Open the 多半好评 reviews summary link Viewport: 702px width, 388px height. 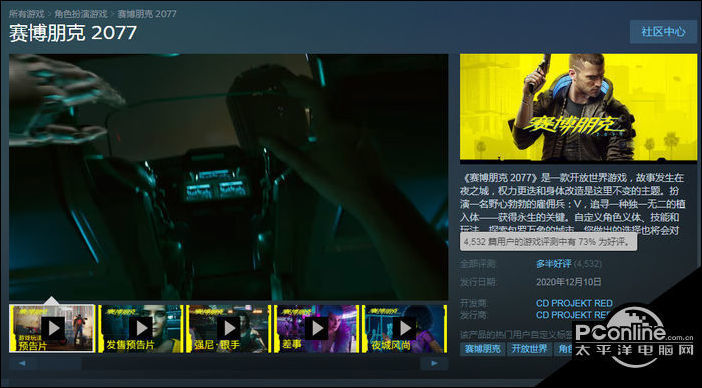point(553,264)
